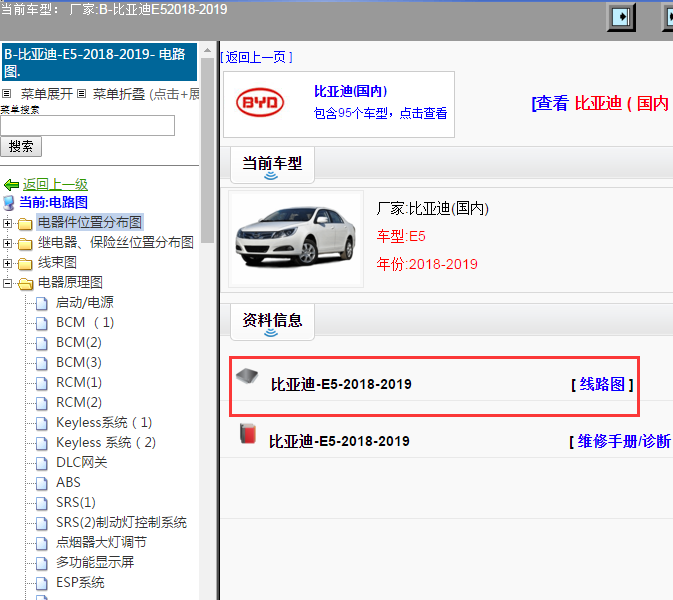Screen dimensions: 673x600
Task: Open the 资料信息 tab header
Action: coord(272,321)
